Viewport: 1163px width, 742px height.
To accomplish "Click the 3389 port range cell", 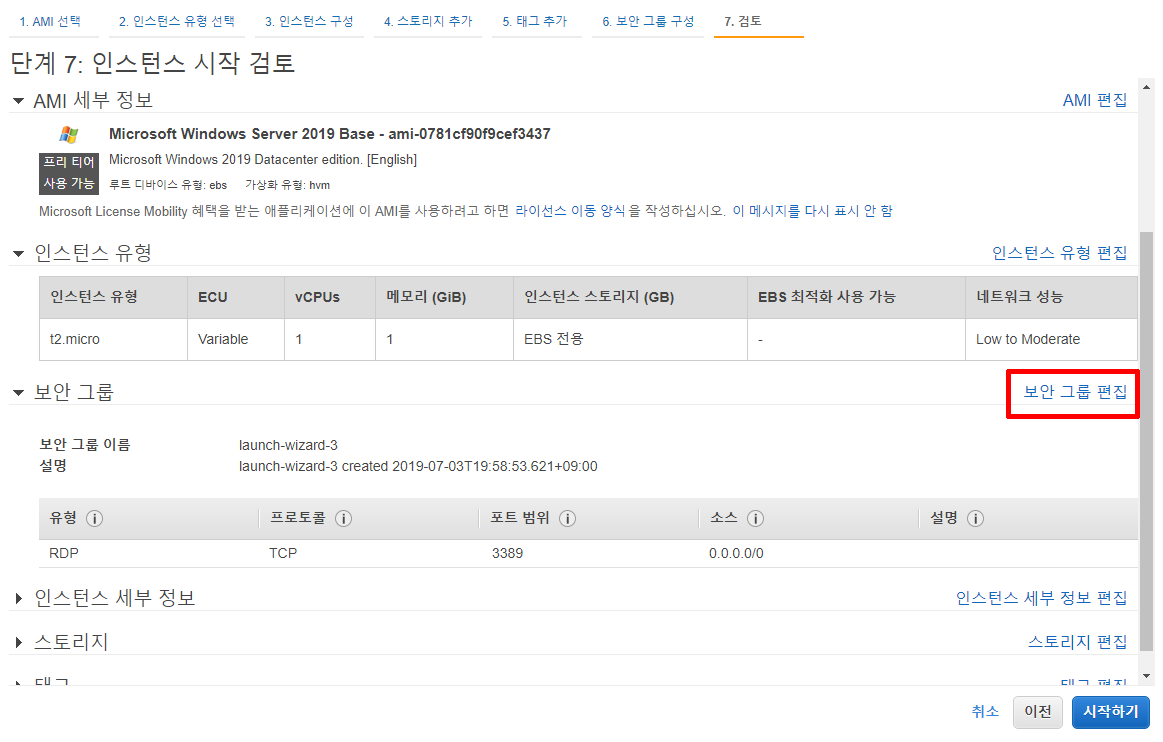I will click(x=507, y=554).
